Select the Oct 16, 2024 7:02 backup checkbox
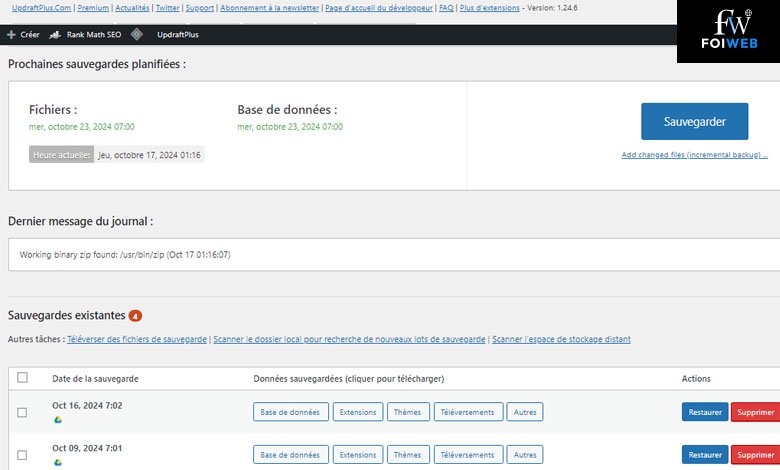Image resolution: width=780 pixels, height=470 pixels. coord(22,412)
